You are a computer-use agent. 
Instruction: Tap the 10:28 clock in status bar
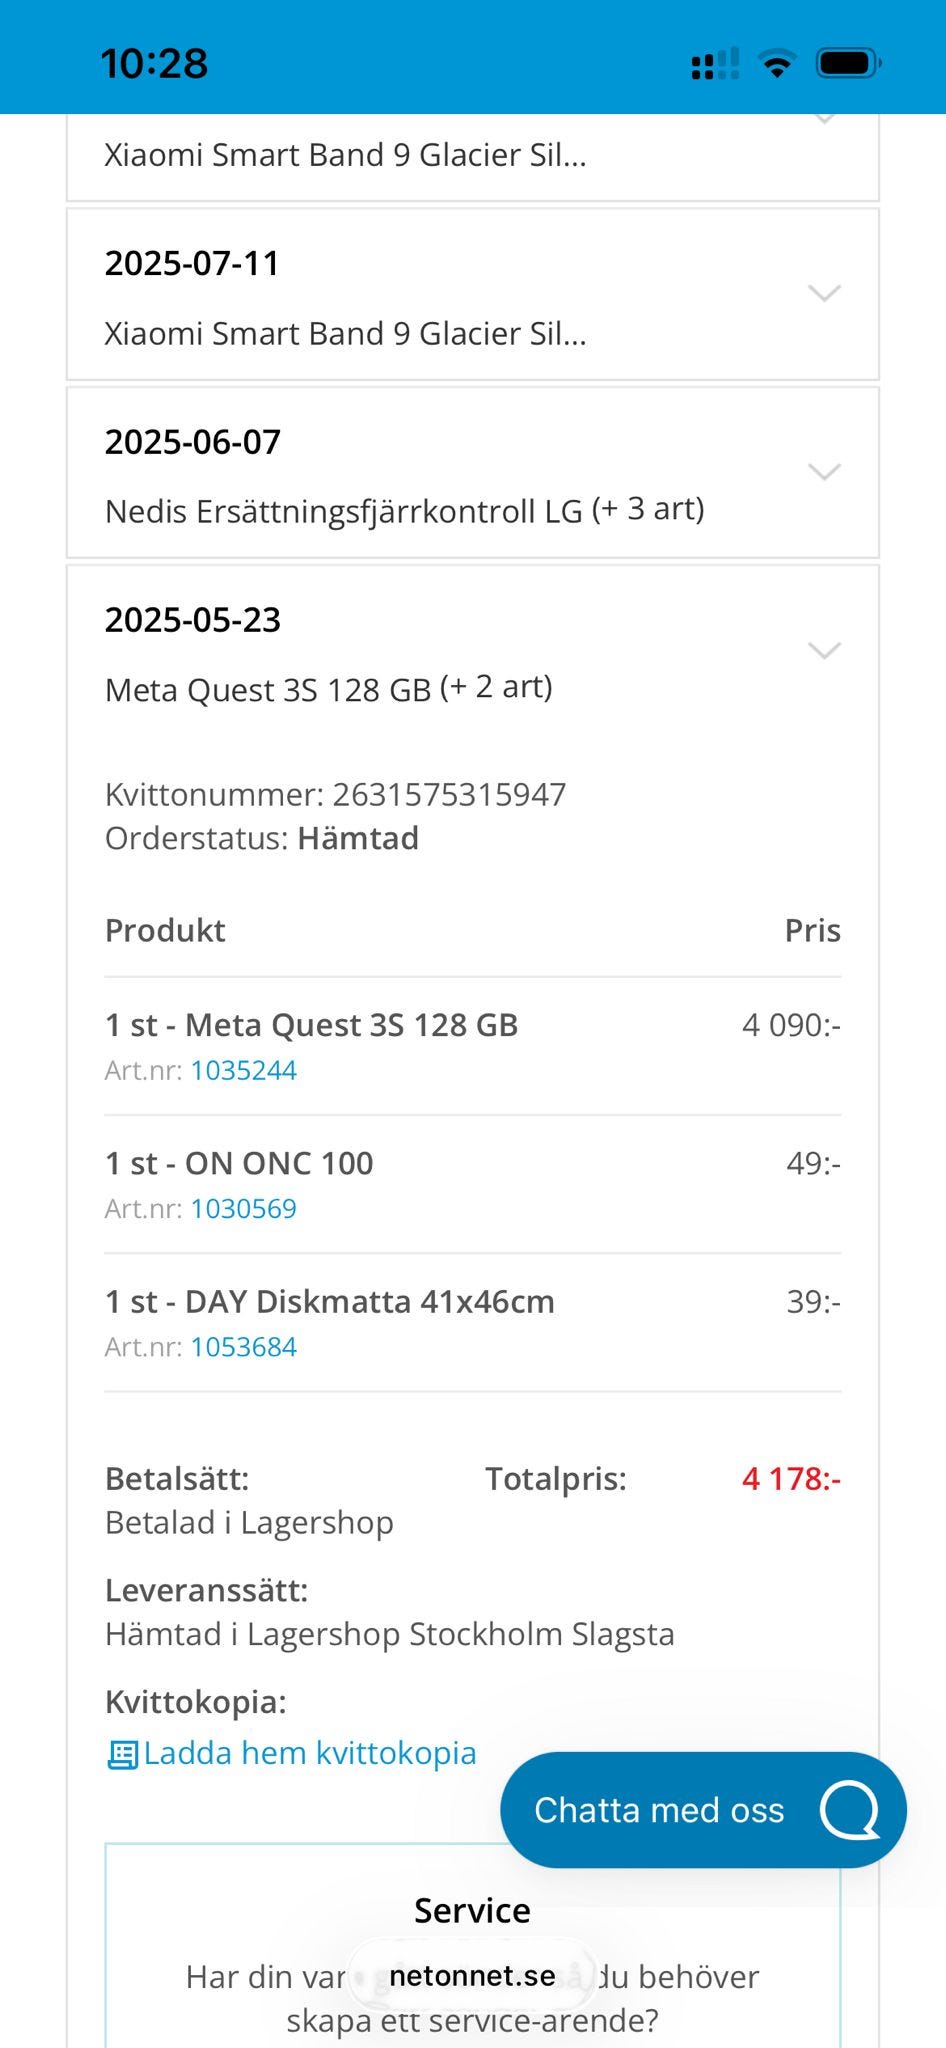coord(154,64)
